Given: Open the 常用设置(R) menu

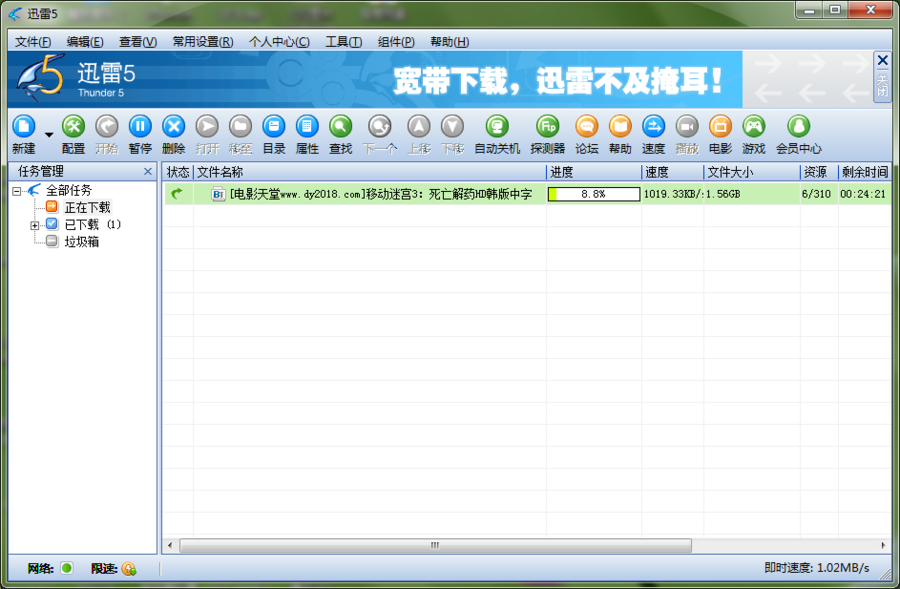Looking at the screenshot, I should [203, 42].
